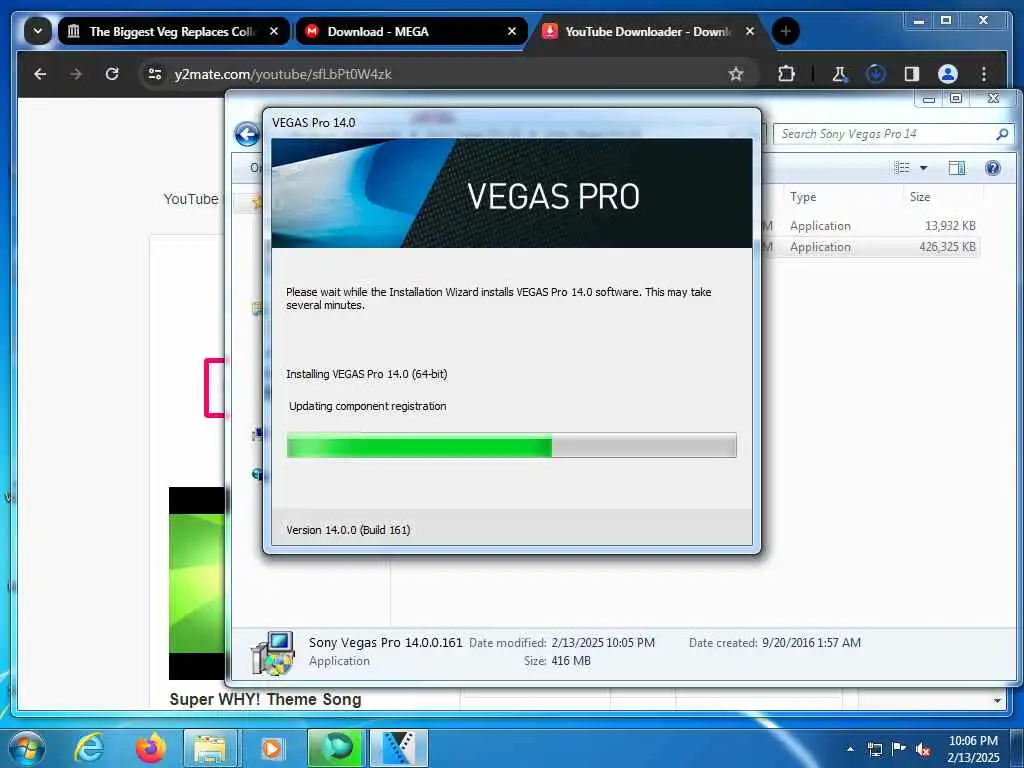The height and width of the screenshot is (768, 1024).
Task: Open the Chrome Labs flask icon
Action: pos(839,74)
